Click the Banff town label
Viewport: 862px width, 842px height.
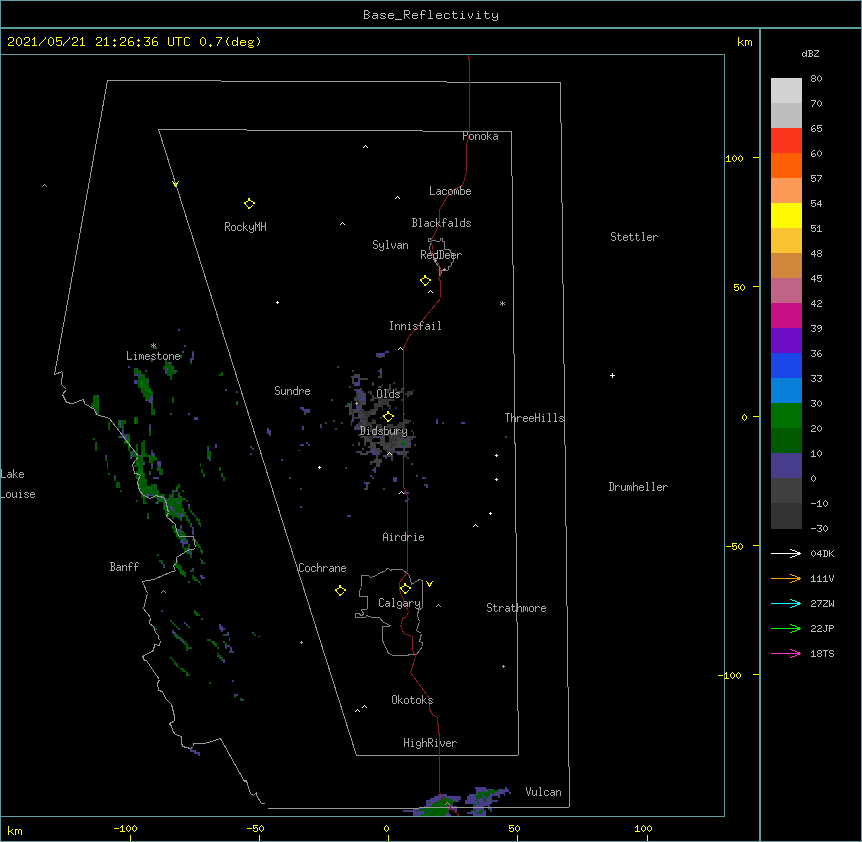coord(124,567)
